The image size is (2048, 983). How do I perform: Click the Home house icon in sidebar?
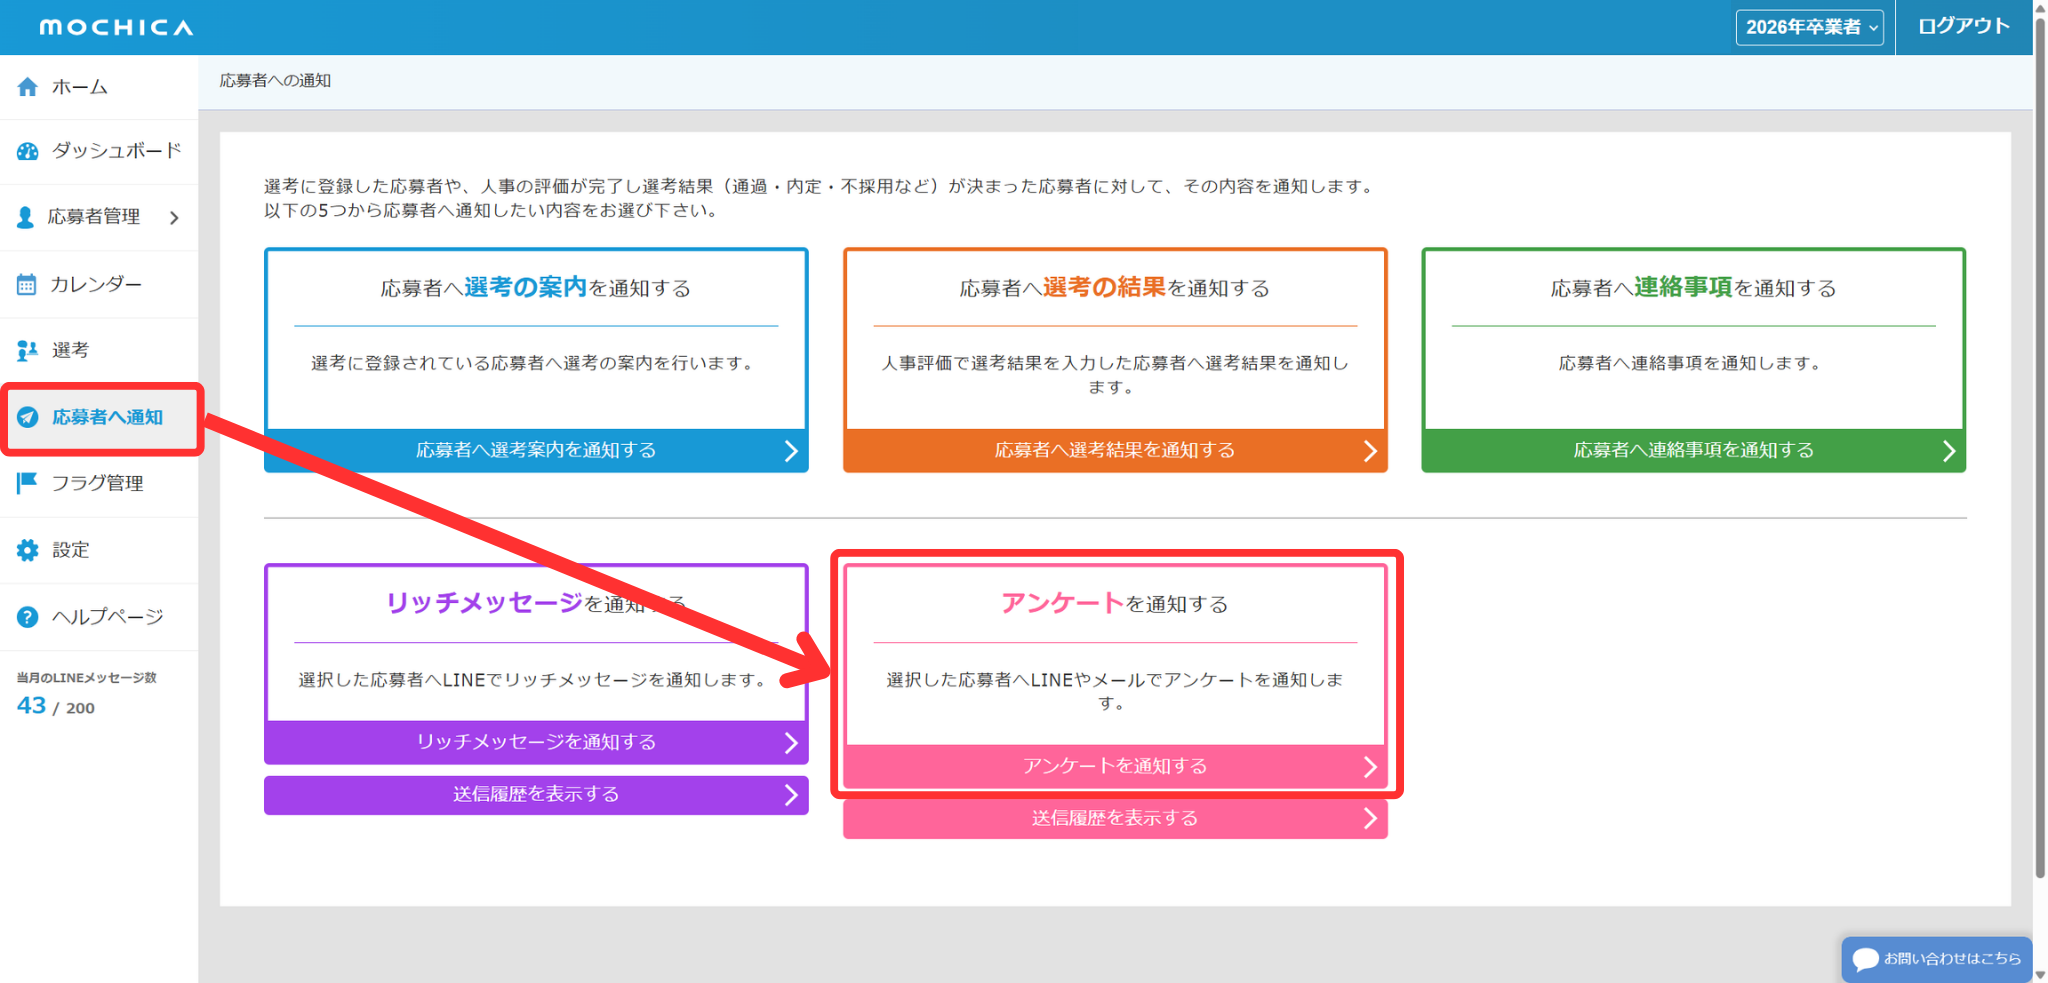[28, 87]
